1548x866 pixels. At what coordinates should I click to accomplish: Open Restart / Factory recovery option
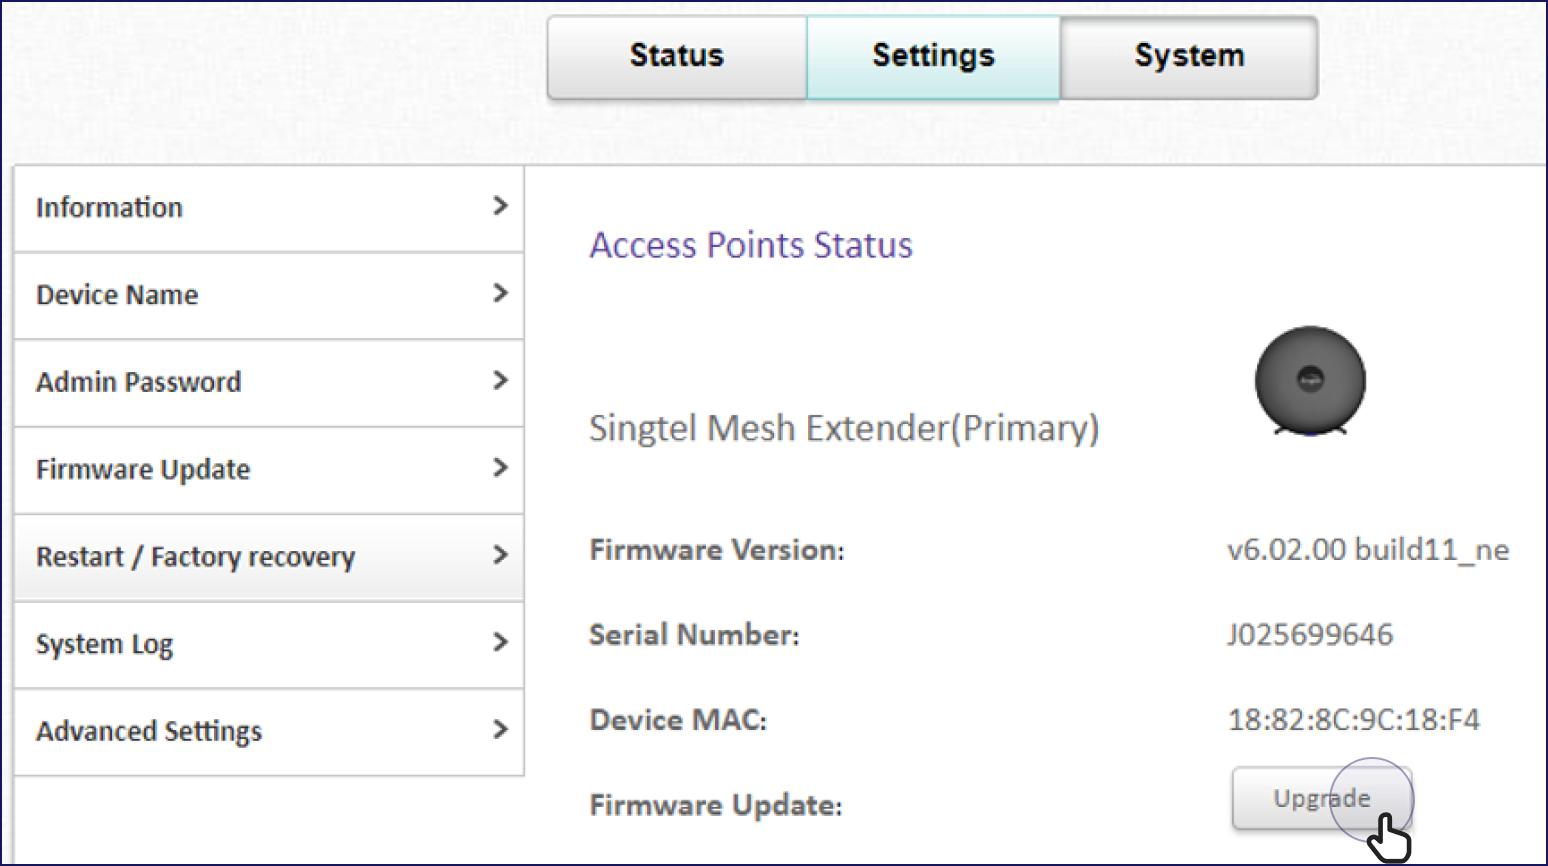point(269,557)
